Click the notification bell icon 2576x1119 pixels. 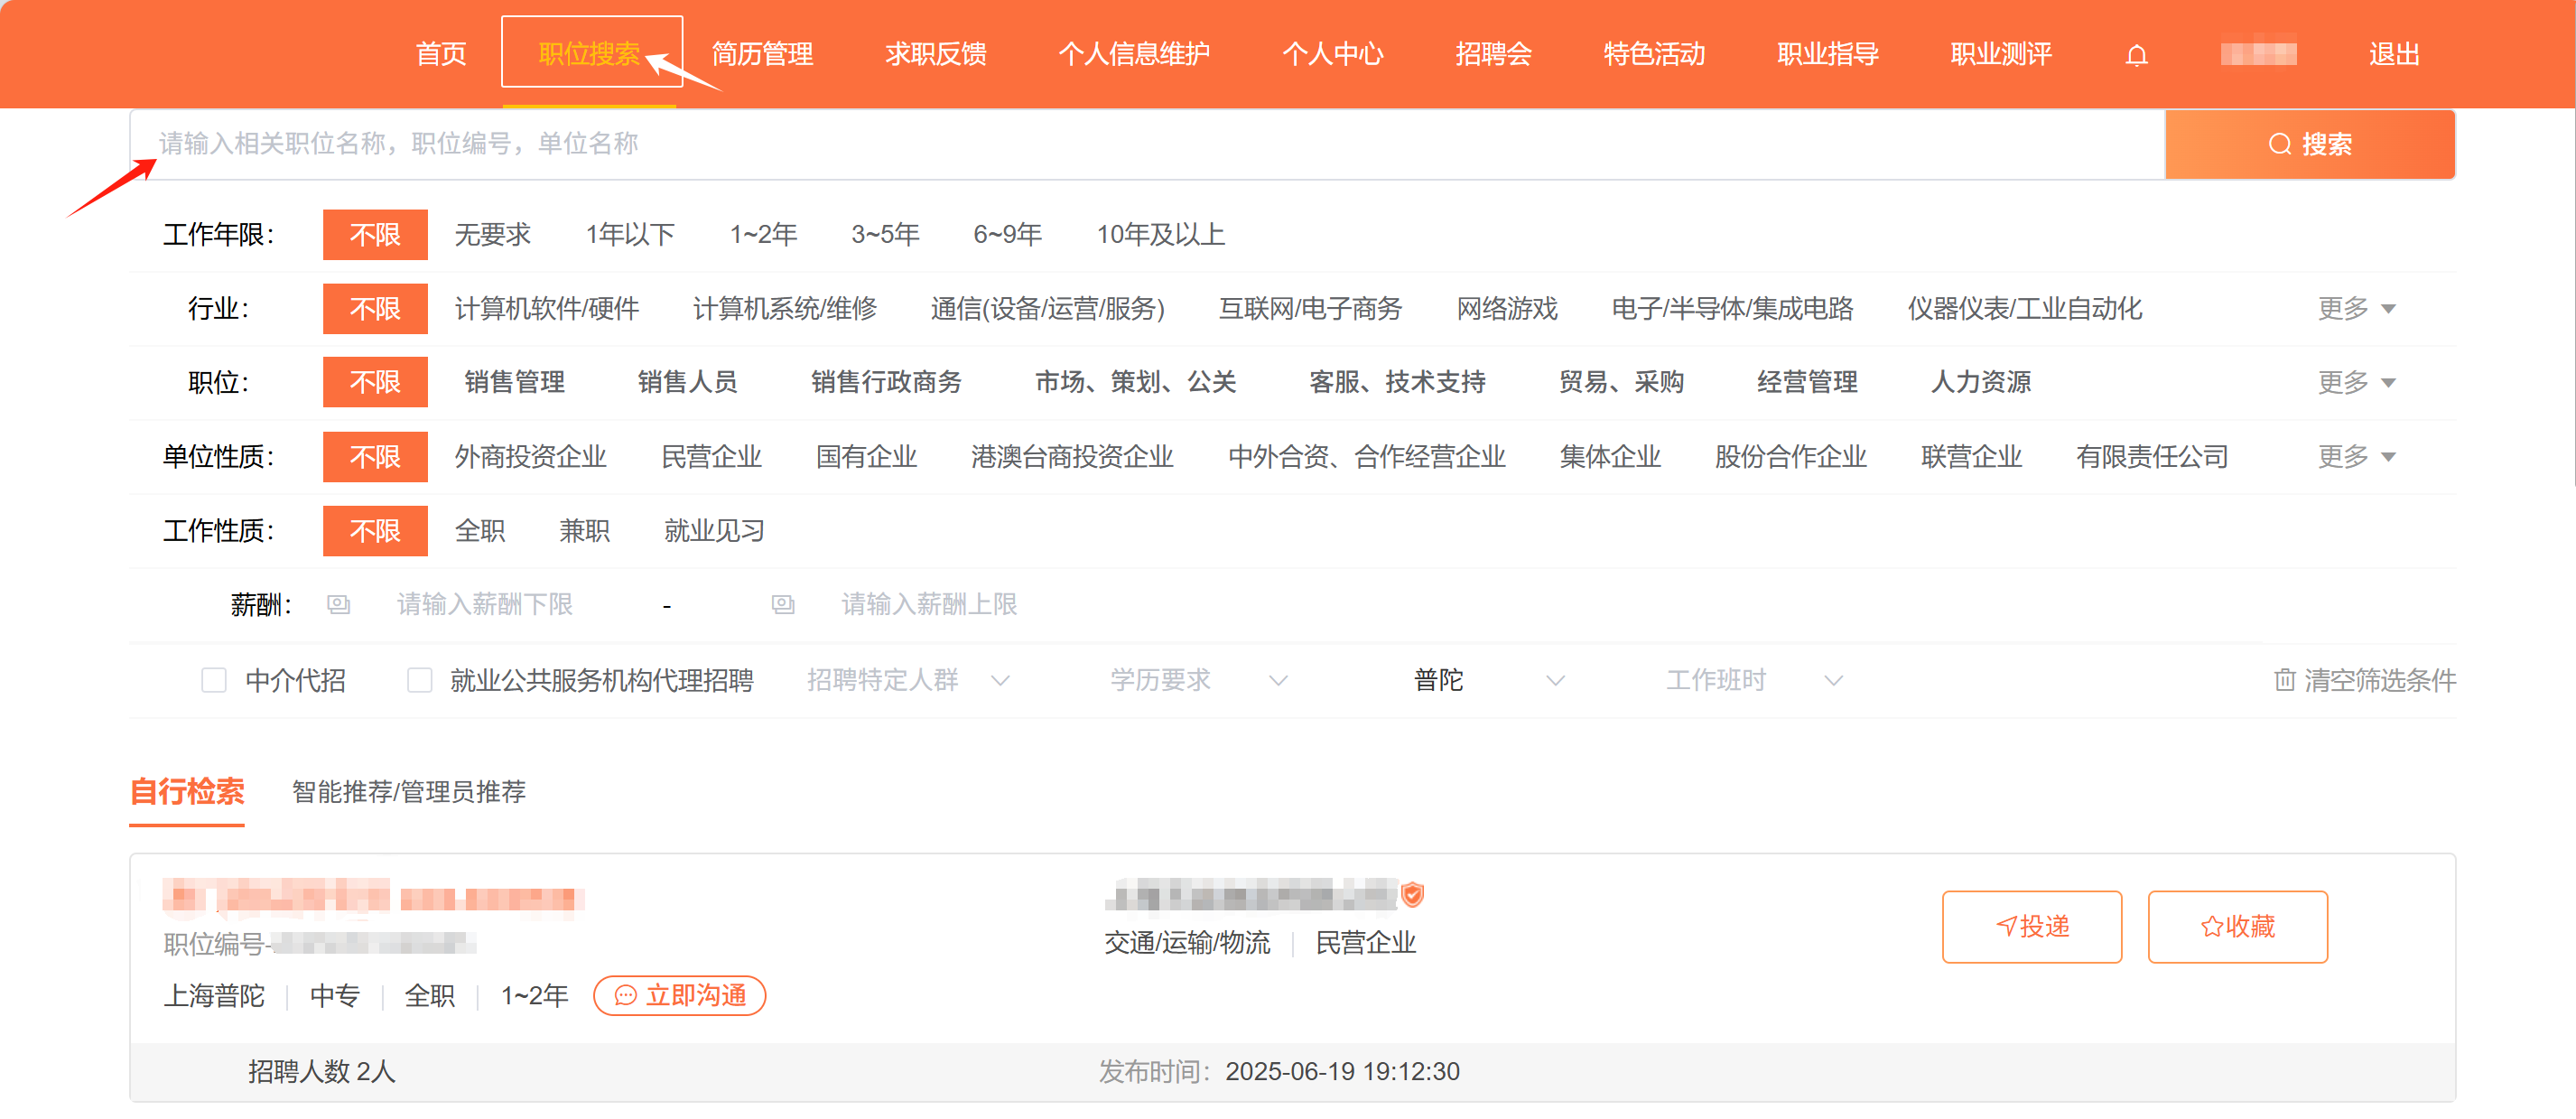click(2136, 55)
